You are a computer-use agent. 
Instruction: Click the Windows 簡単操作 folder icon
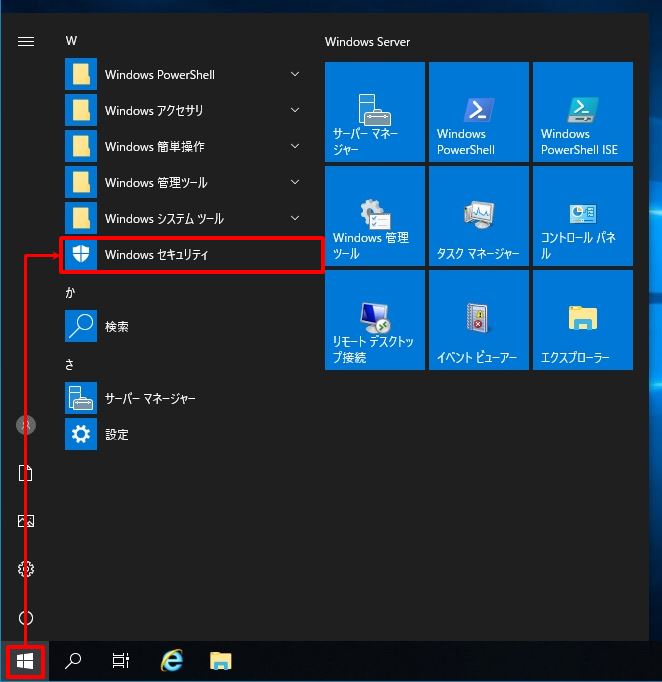[81, 146]
